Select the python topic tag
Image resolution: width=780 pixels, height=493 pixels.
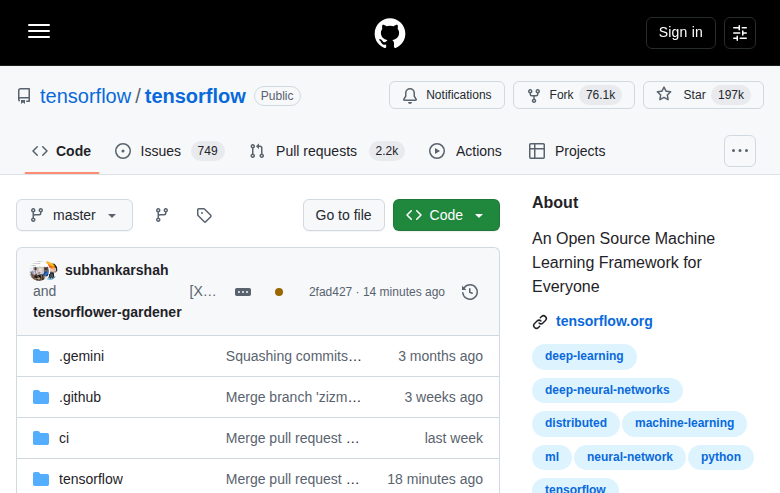click(721, 457)
